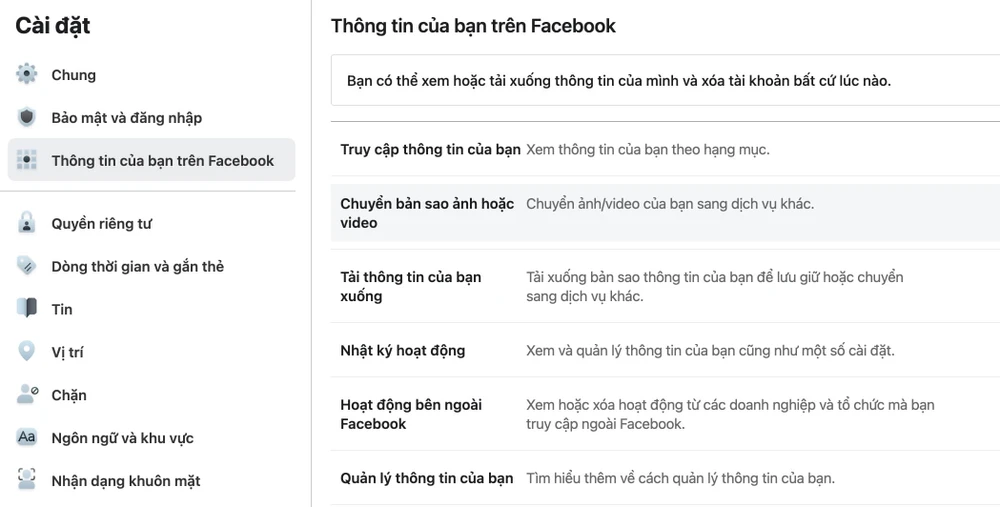Image resolution: width=1000 pixels, height=507 pixels.
Task: Click the grid icon for Thông tin của bạn
Action: (x=27, y=161)
